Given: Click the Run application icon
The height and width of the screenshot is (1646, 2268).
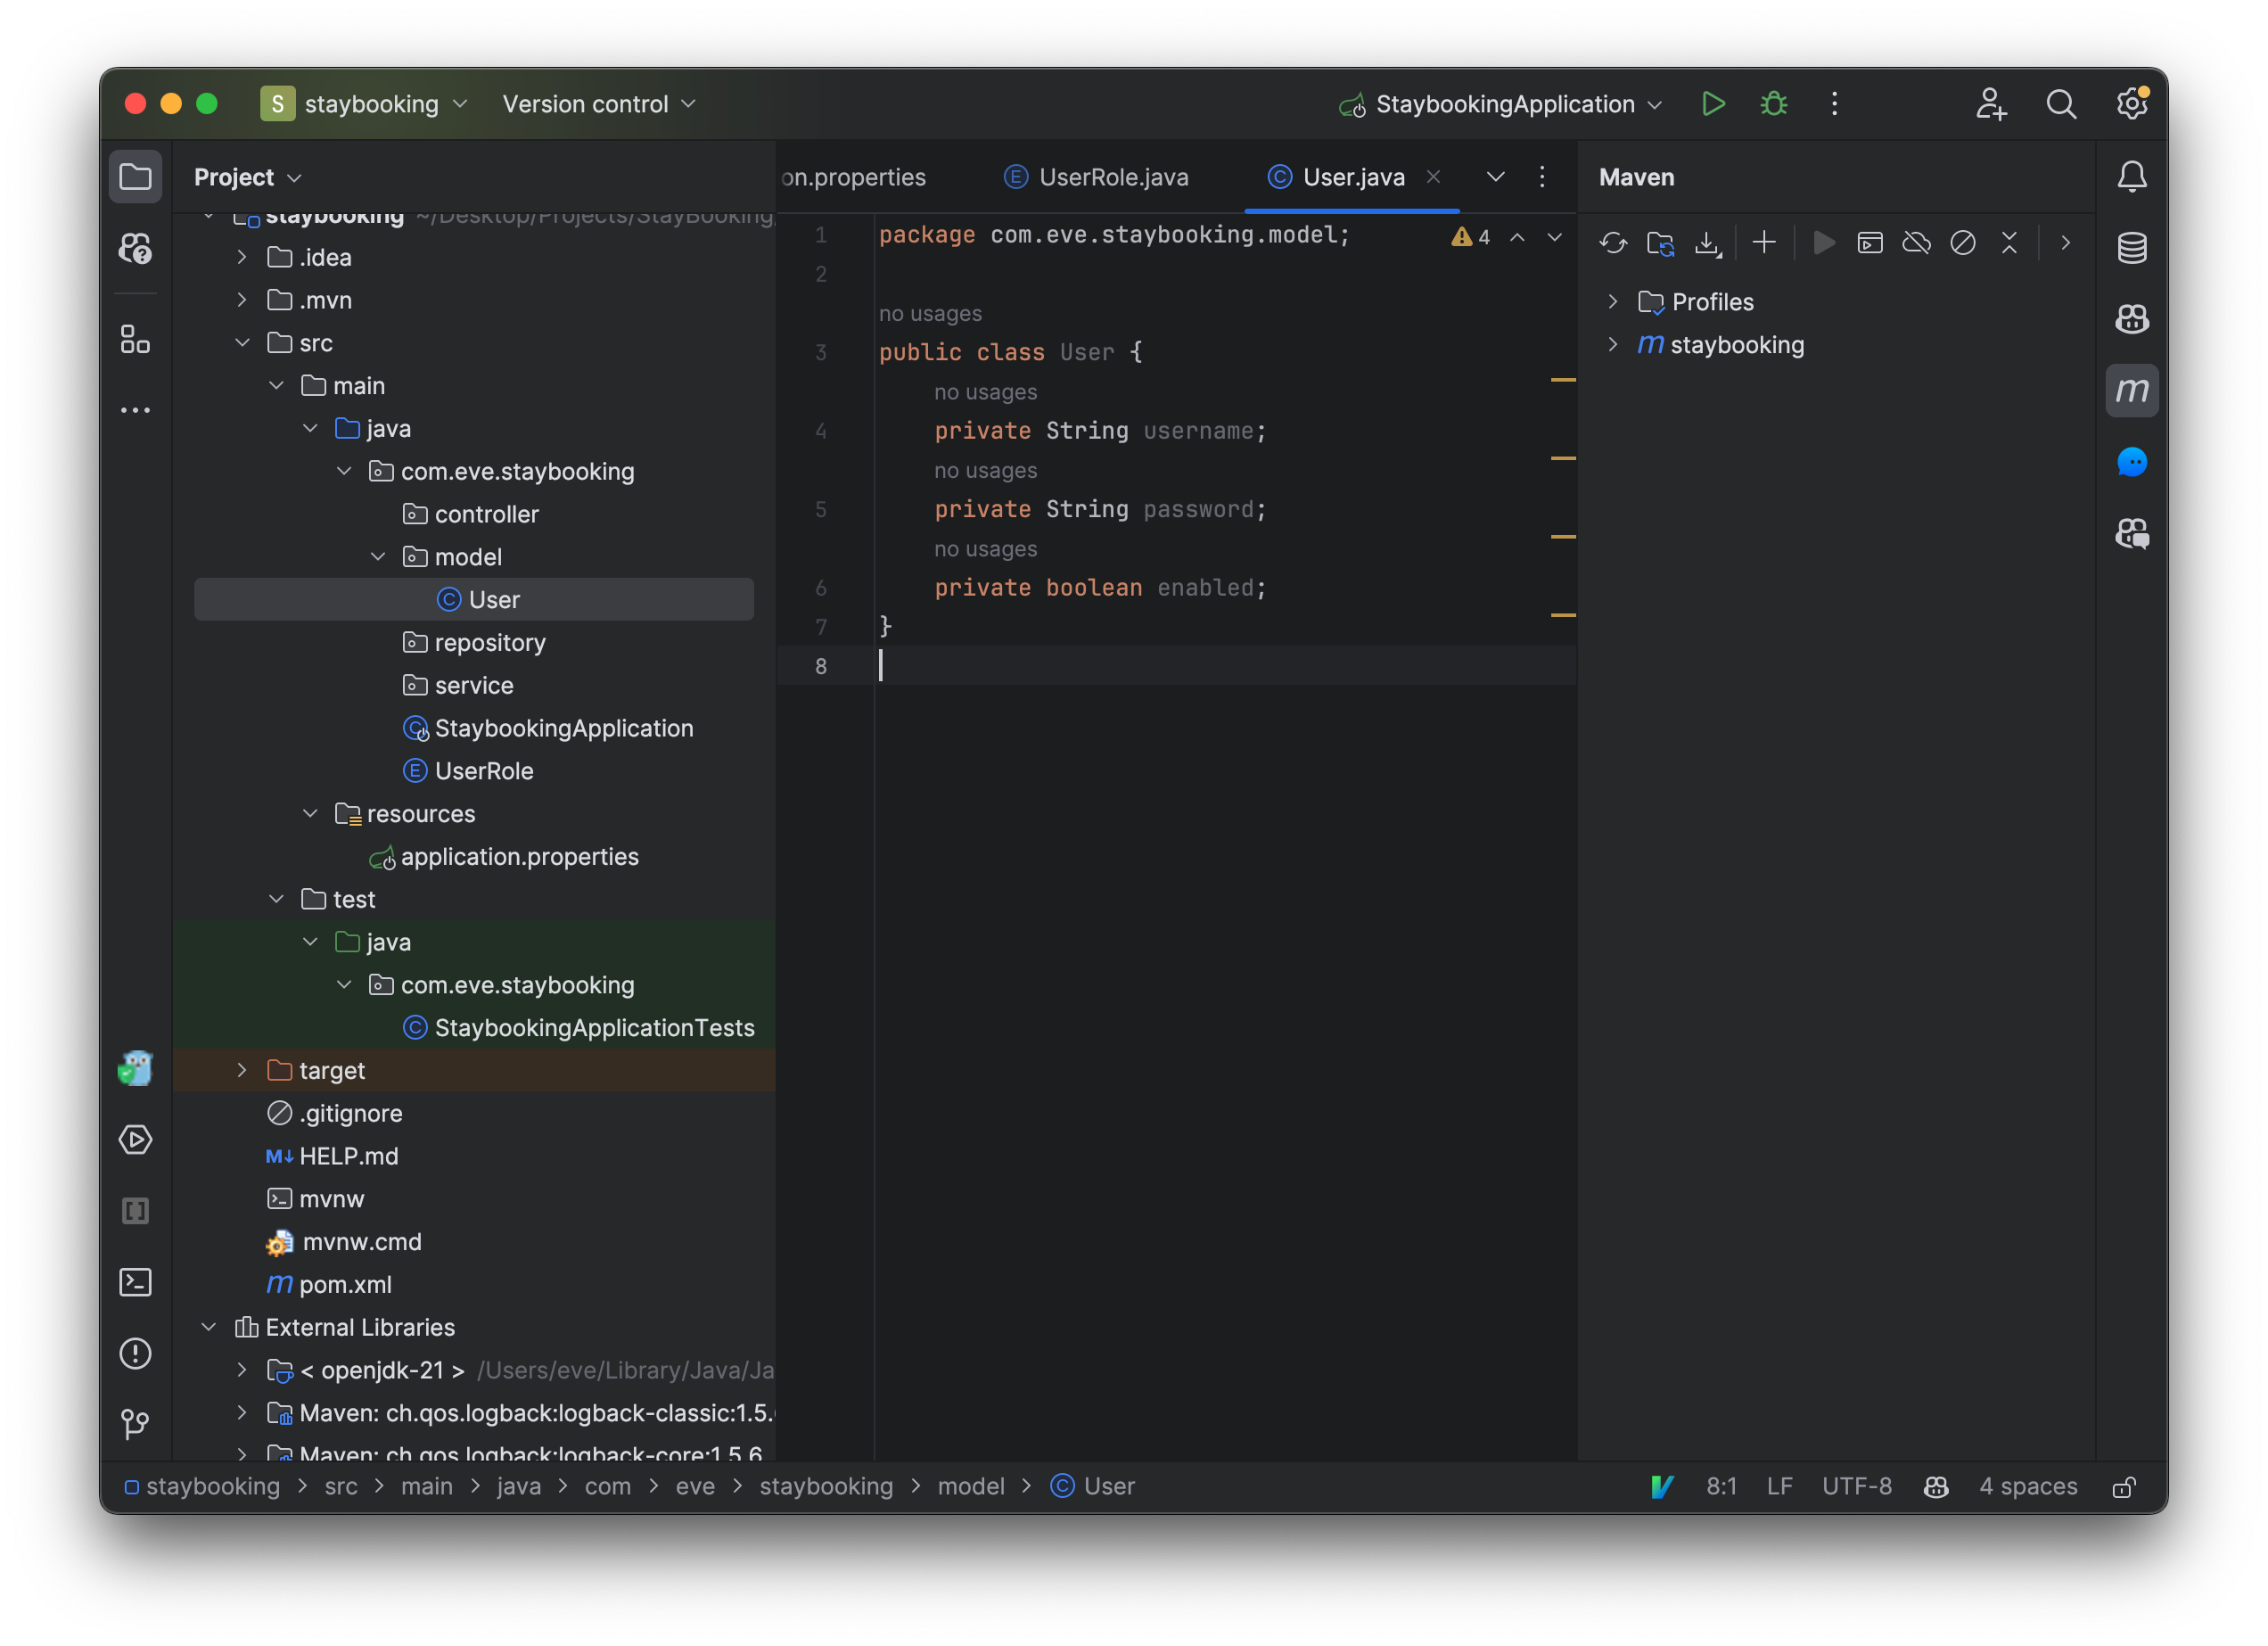Looking at the screenshot, I should [1715, 103].
